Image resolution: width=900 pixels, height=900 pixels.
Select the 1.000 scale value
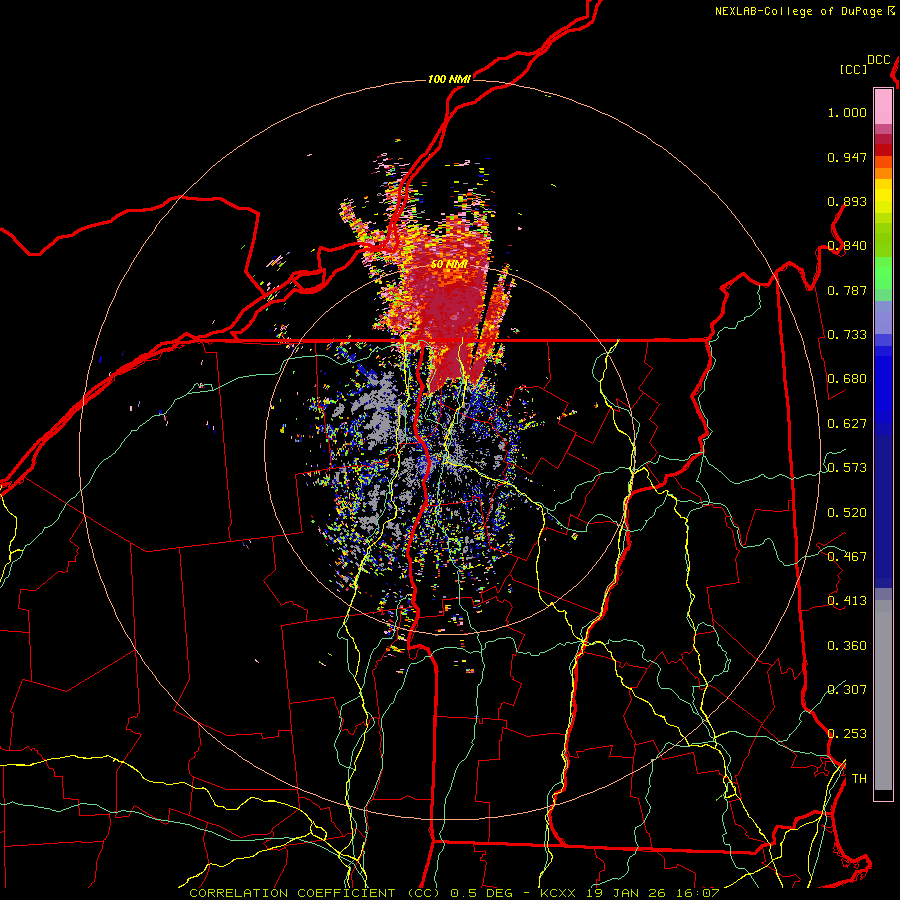point(847,112)
